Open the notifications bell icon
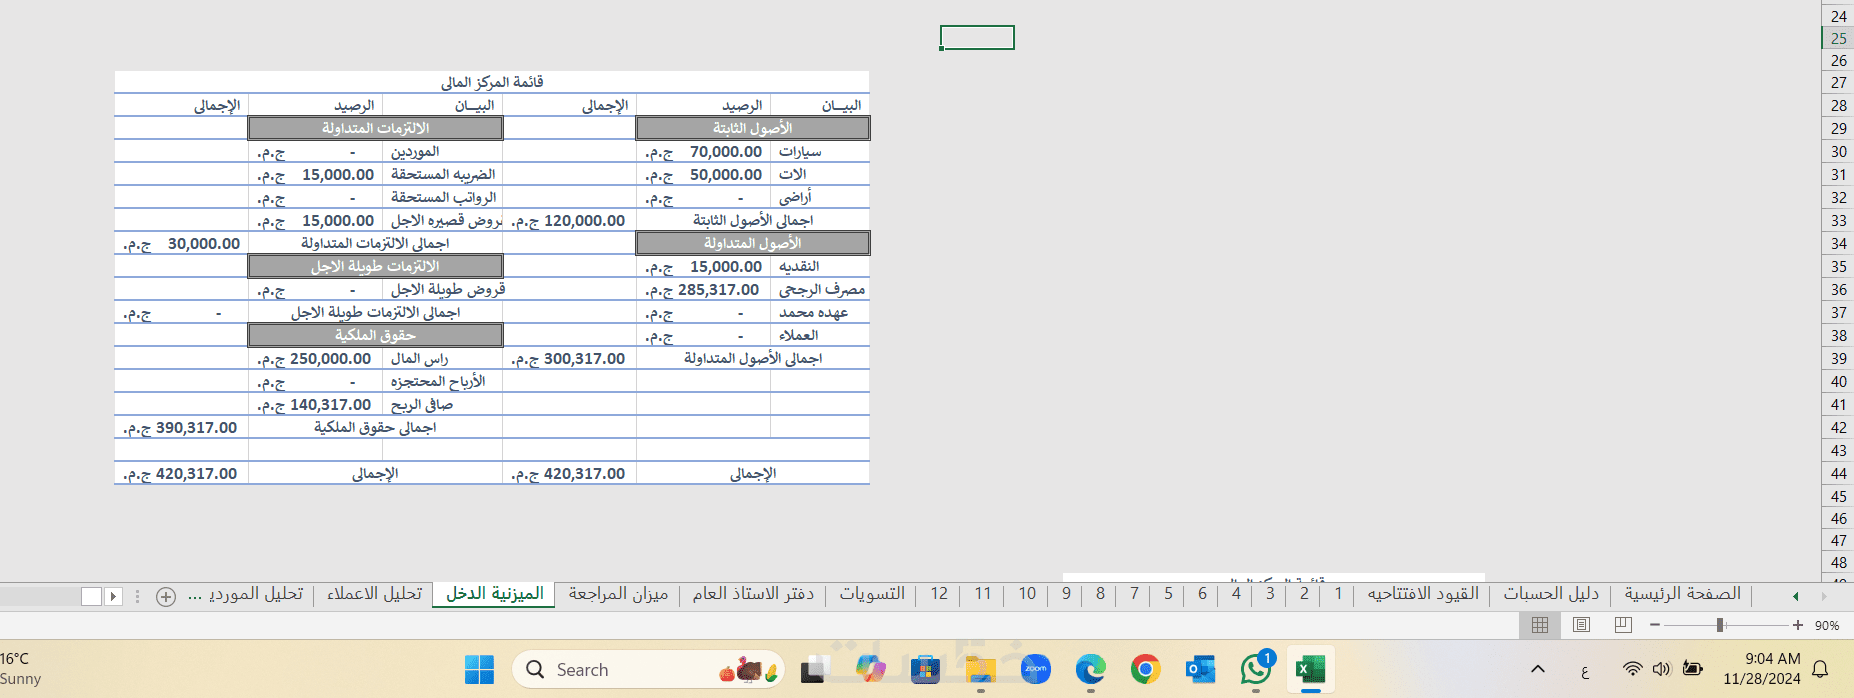Image resolution: width=1854 pixels, height=698 pixels. (1821, 670)
